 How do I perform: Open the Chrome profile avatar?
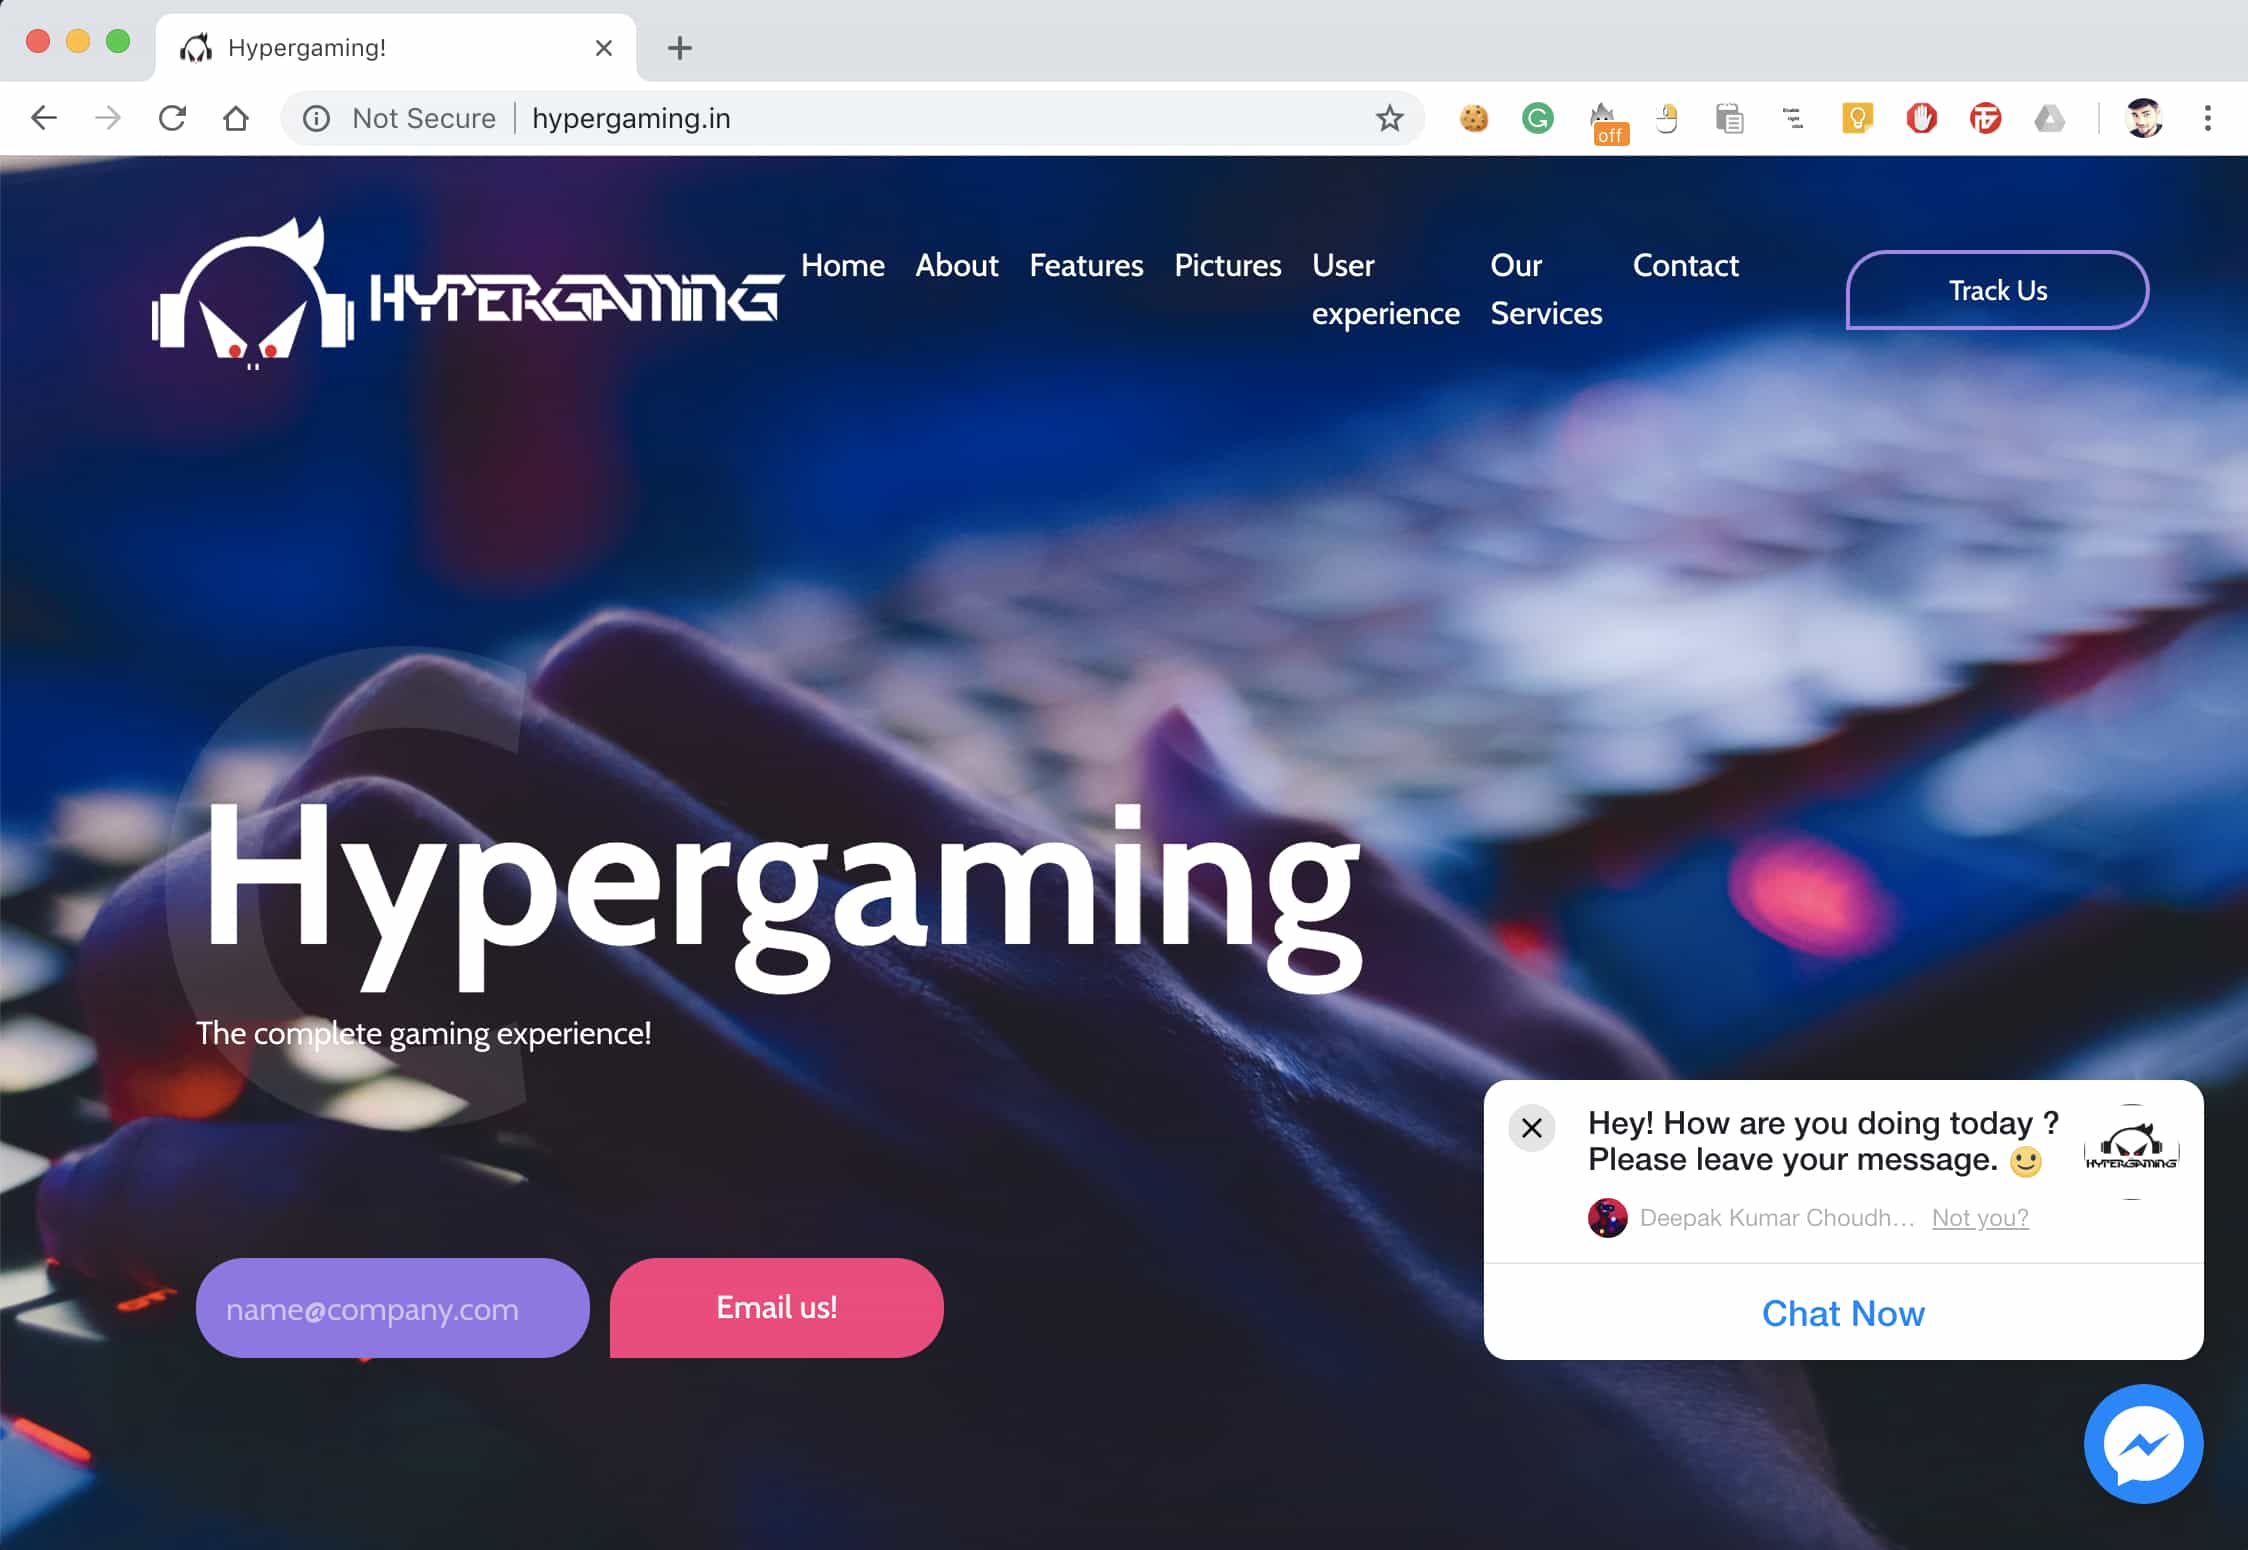(2144, 118)
